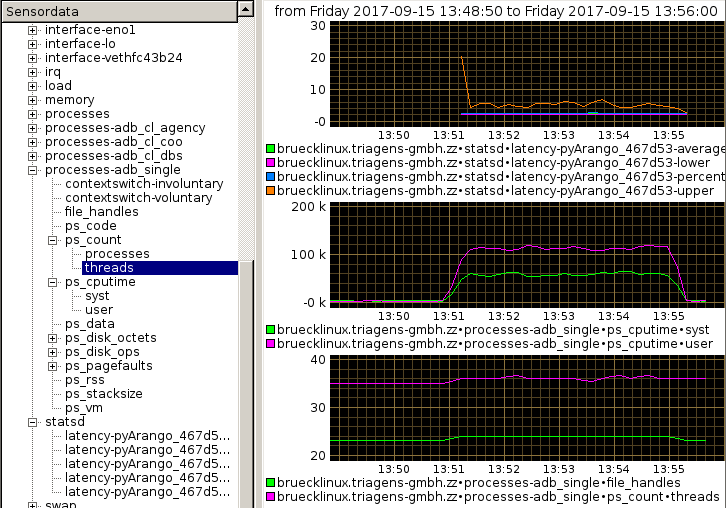The width and height of the screenshot is (726, 508).
Task: Expand the interface-vethfc43b24 node
Action: click(x=32, y=58)
